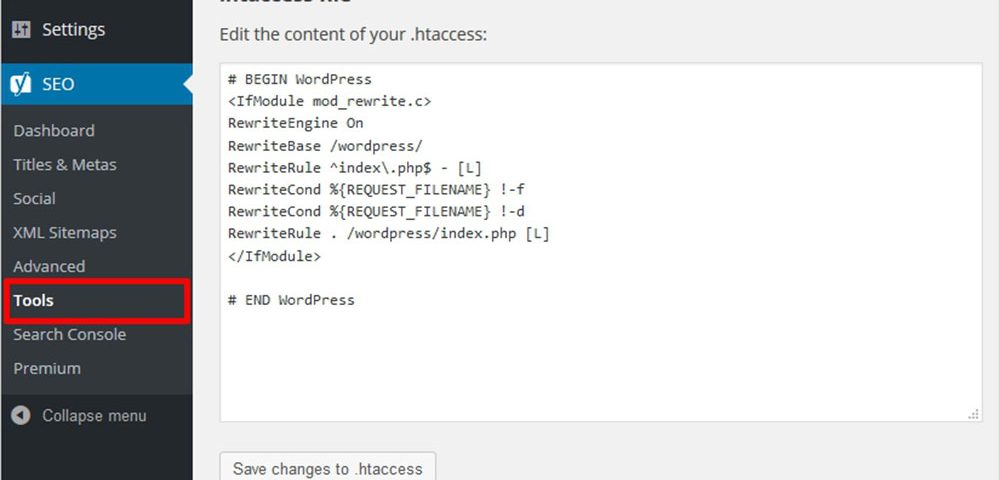Click the END WordPress comment line
Image resolution: width=1000 pixels, height=480 pixels.
point(291,300)
